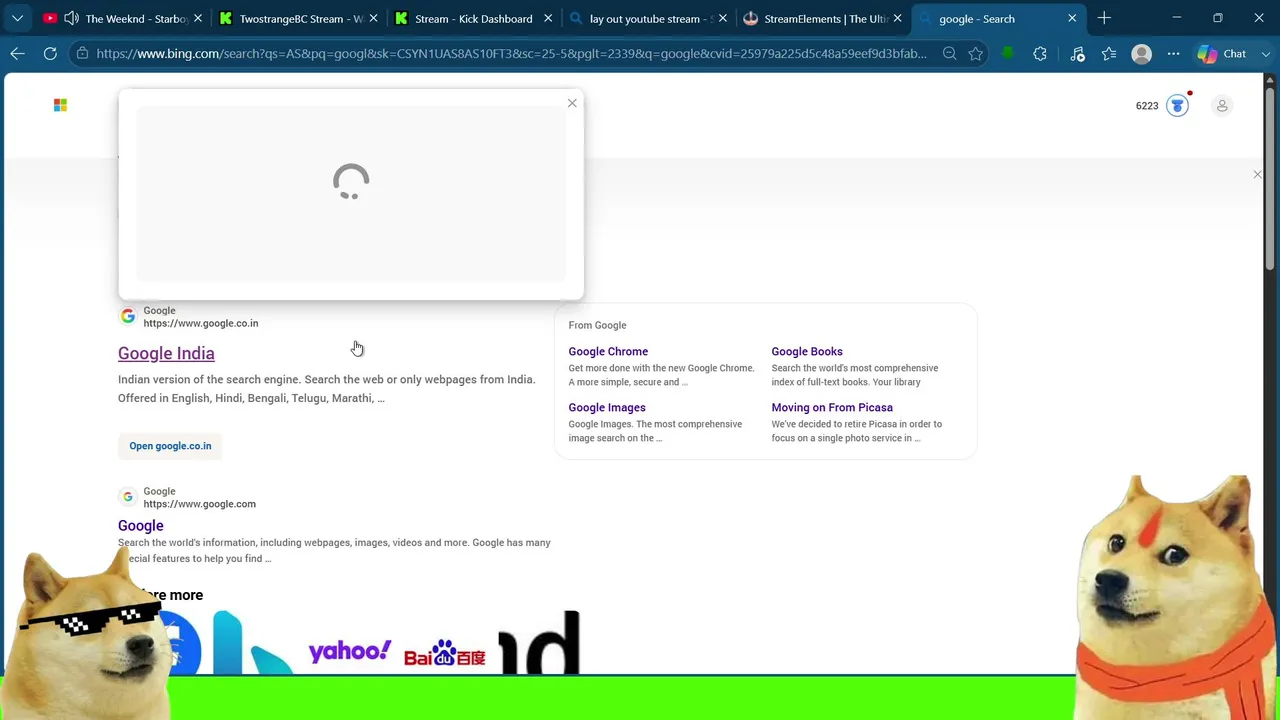The height and width of the screenshot is (720, 1280).
Task: Open the Google result title link
Action: pos(141,525)
